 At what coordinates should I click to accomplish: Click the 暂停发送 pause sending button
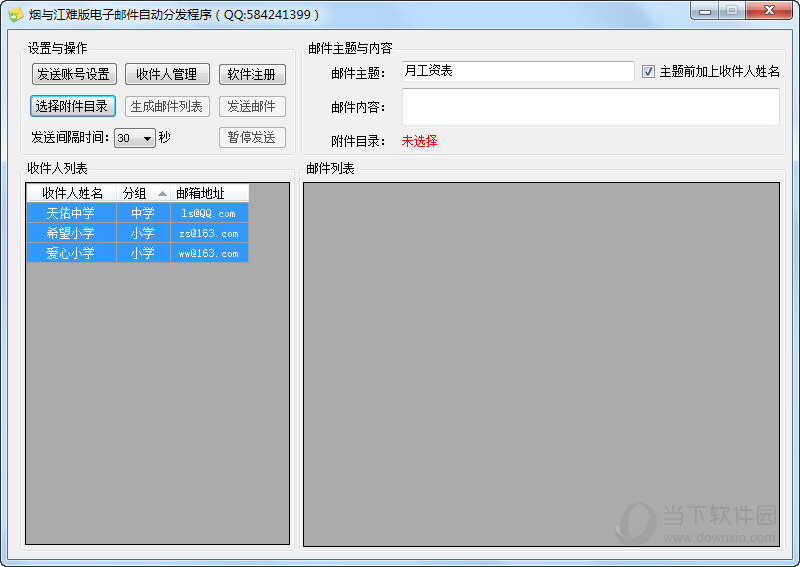coord(252,137)
